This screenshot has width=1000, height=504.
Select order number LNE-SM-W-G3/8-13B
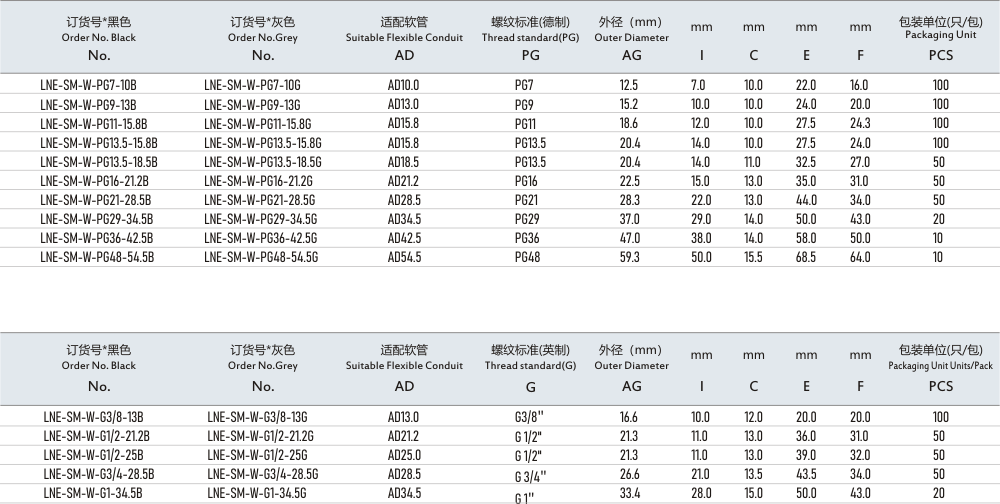[x=94, y=417]
